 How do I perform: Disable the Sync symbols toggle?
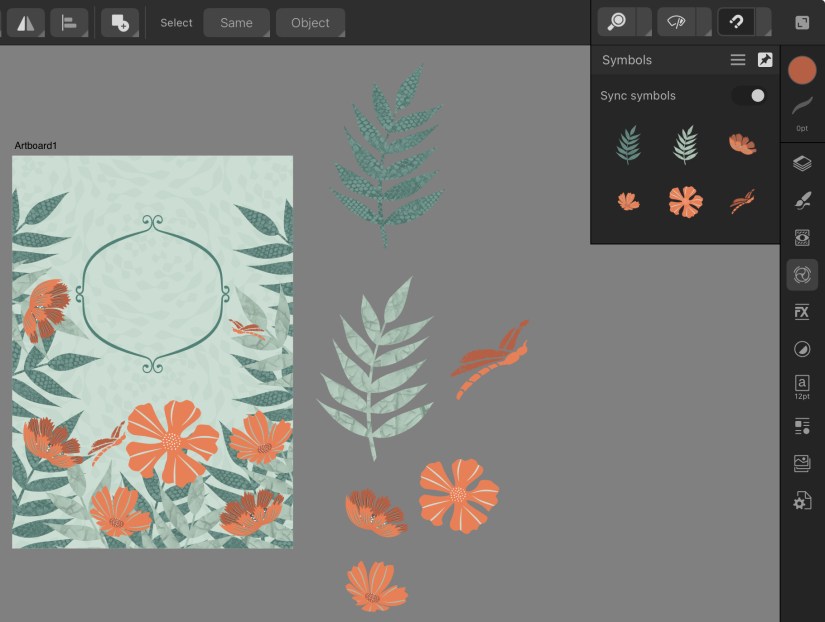tap(750, 95)
